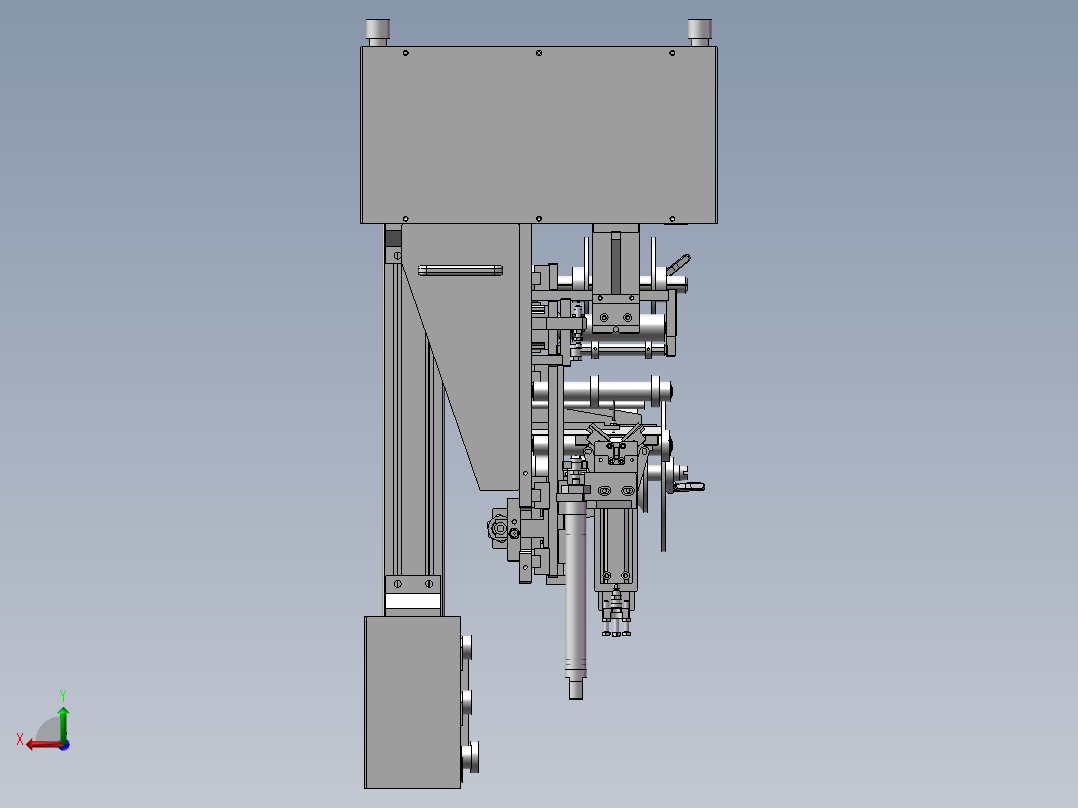Select the rectangular box at the model's bottom
The height and width of the screenshot is (808, 1078).
[412, 702]
